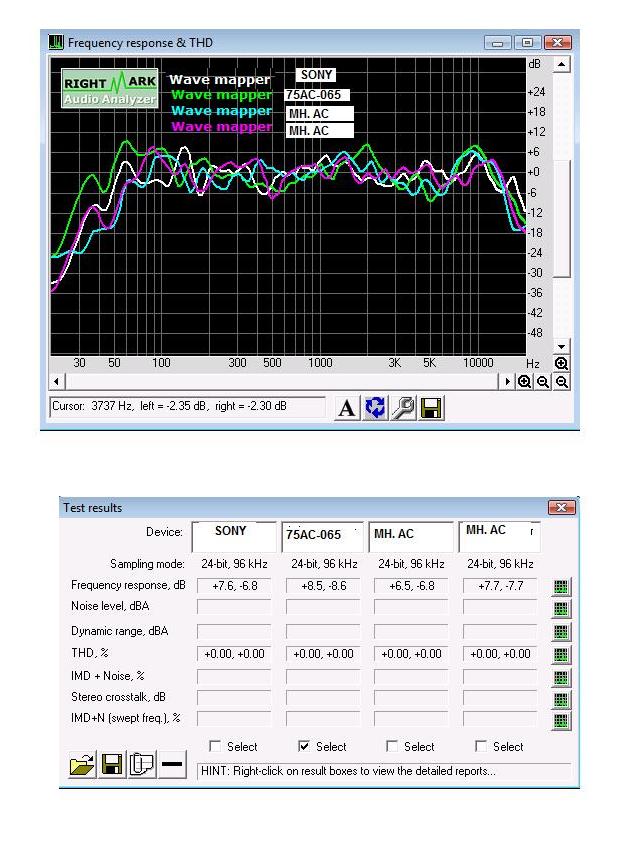This screenshot has width=640, height=843.
Task: Click white Wave mapper legend text
Action: [x=220, y=80]
